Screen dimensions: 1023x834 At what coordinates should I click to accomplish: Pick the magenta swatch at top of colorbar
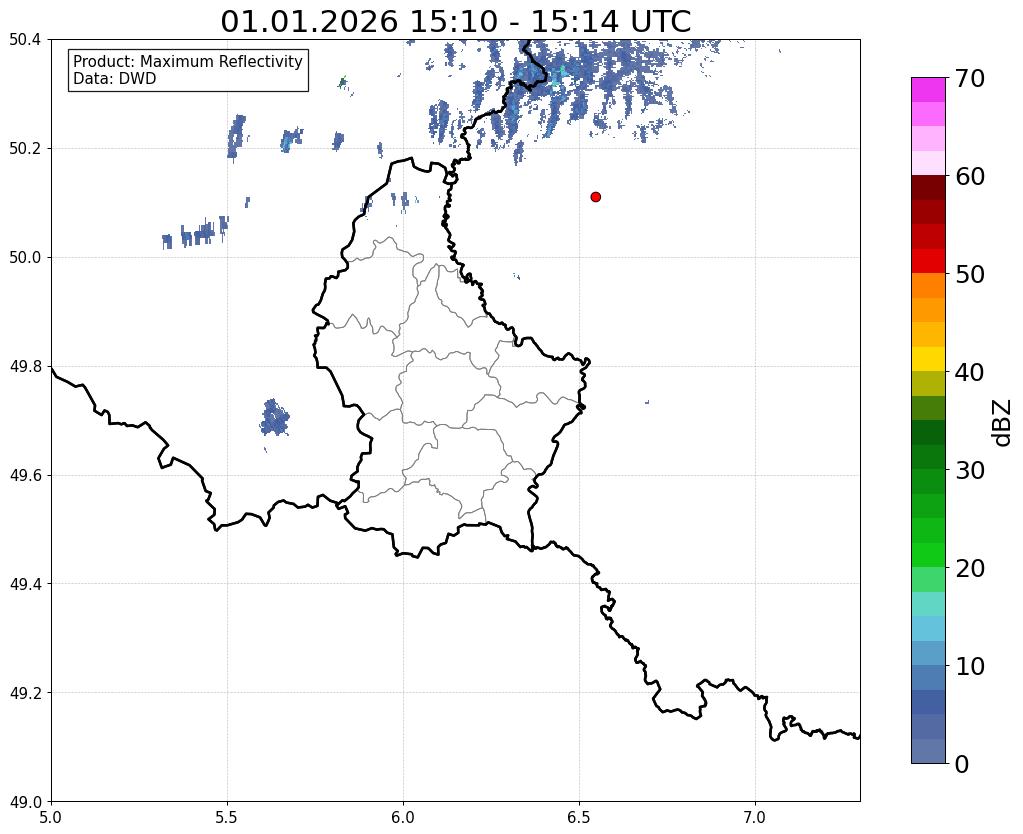coord(927,89)
